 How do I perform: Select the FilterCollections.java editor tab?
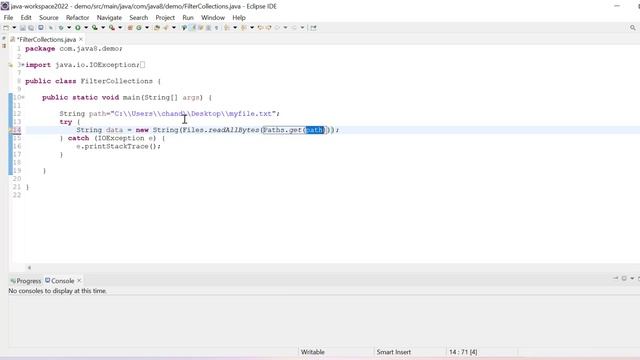(x=46, y=40)
